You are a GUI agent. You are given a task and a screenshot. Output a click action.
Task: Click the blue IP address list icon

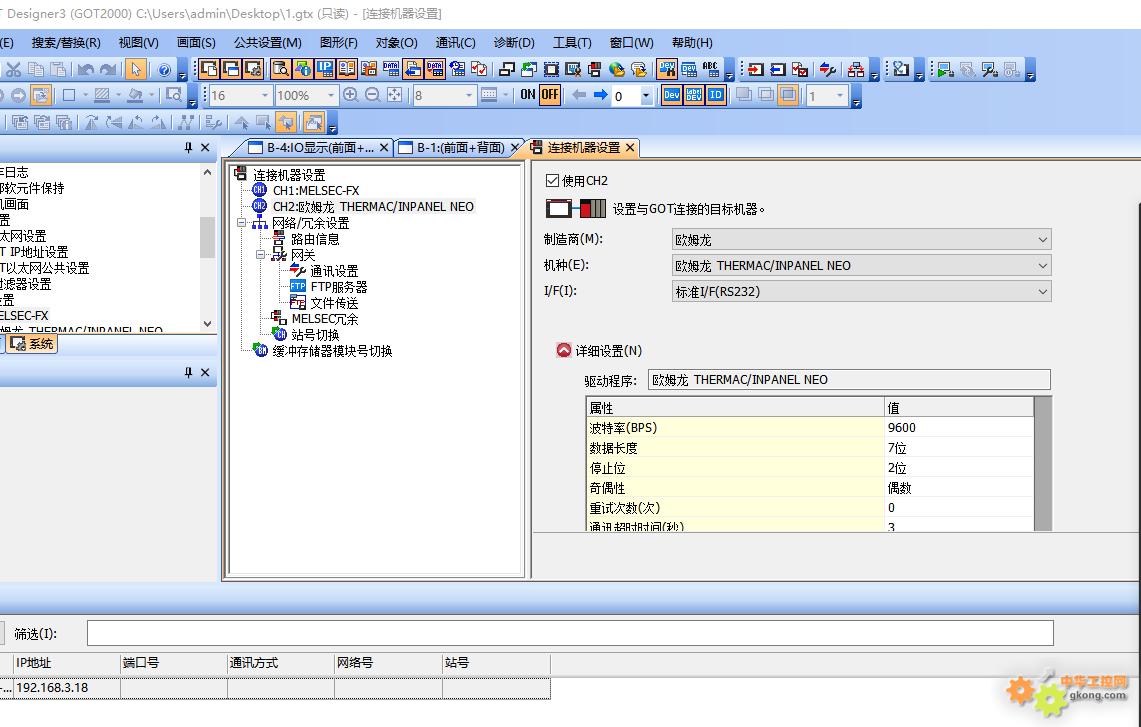coord(325,69)
